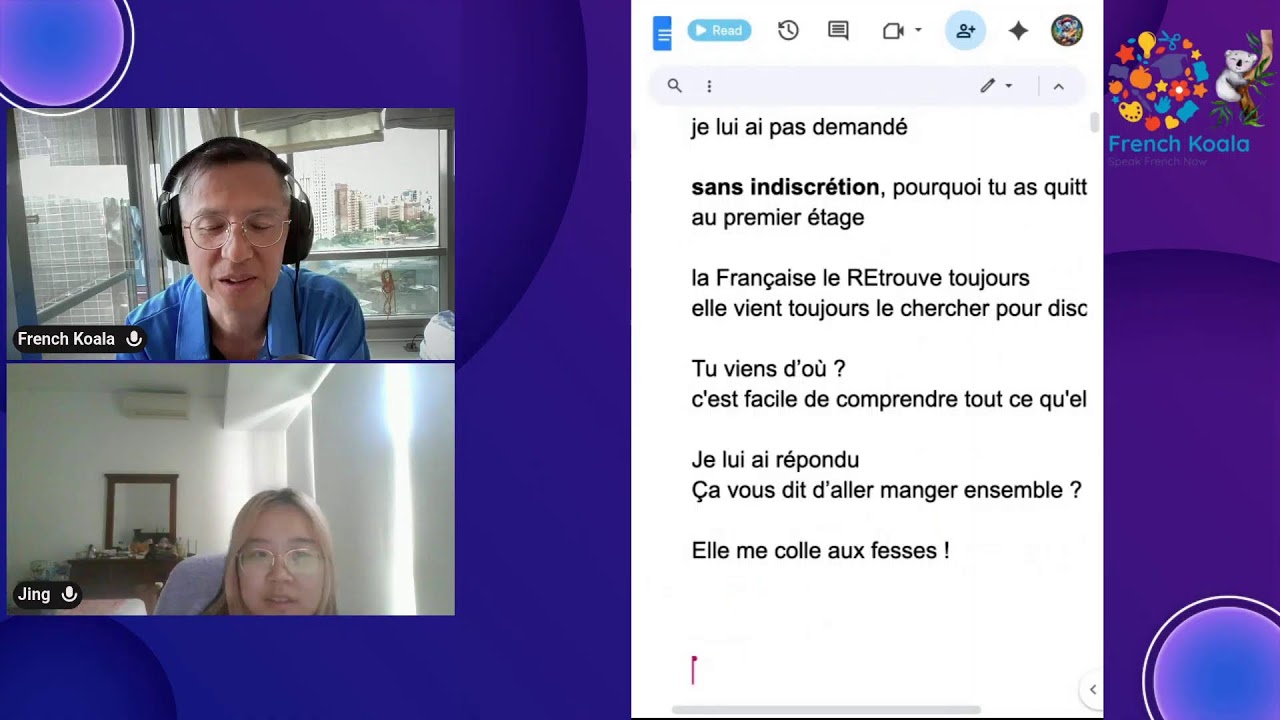Image resolution: width=1280 pixels, height=720 pixels.
Task: Expand the video call dropdown arrow
Action: (918, 31)
